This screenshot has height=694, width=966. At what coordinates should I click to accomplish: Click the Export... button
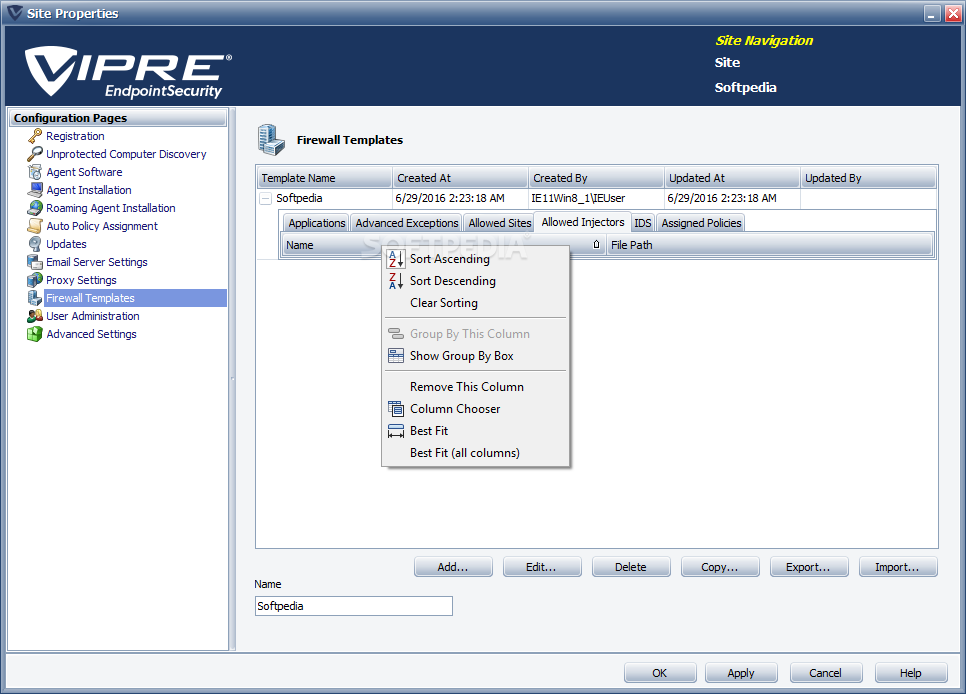808,567
